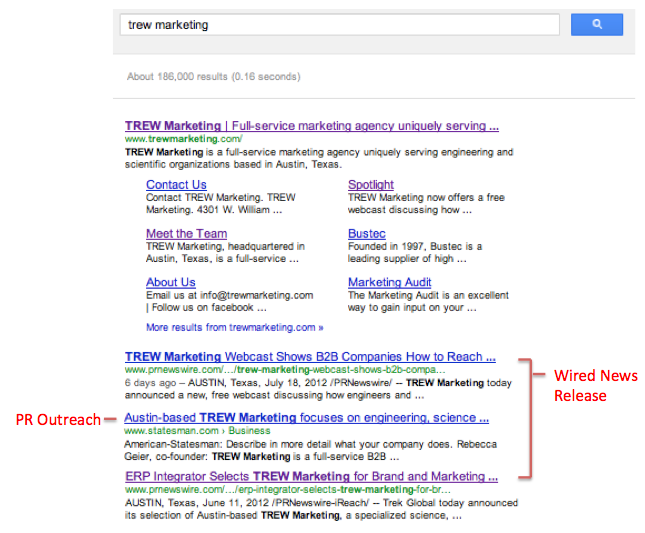The image size is (645, 533).
Task: Open the TREW Marketing Webcast Shows B2B result
Action: (310, 357)
